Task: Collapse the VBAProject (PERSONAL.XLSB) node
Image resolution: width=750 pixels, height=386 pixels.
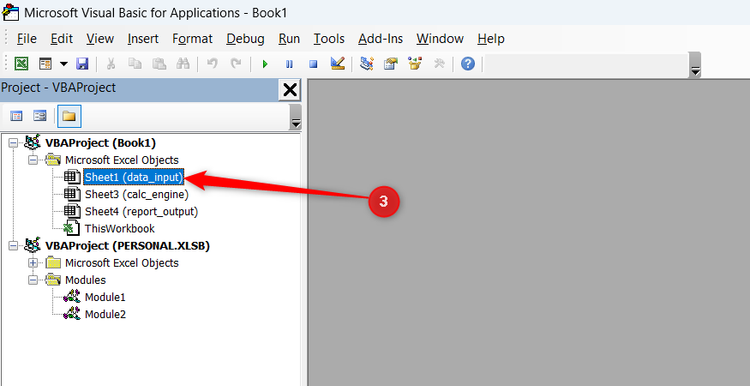Action: point(13,245)
